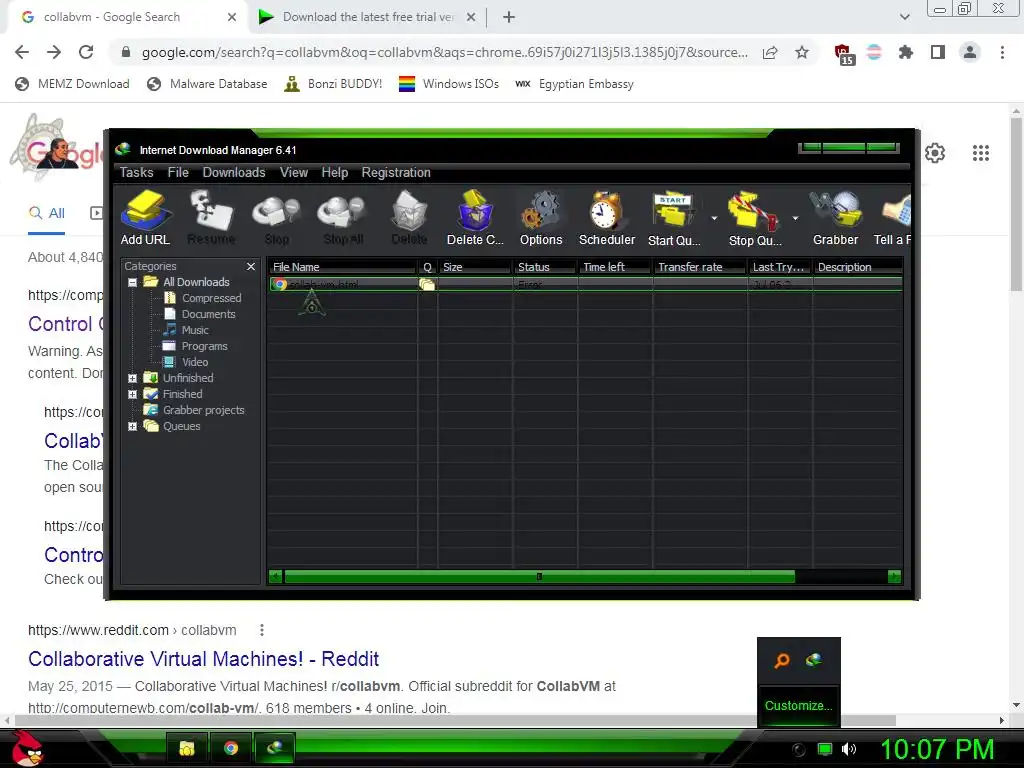This screenshot has width=1024, height=768.
Task: Open Stop Queue dropdown arrow
Action: tap(795, 218)
